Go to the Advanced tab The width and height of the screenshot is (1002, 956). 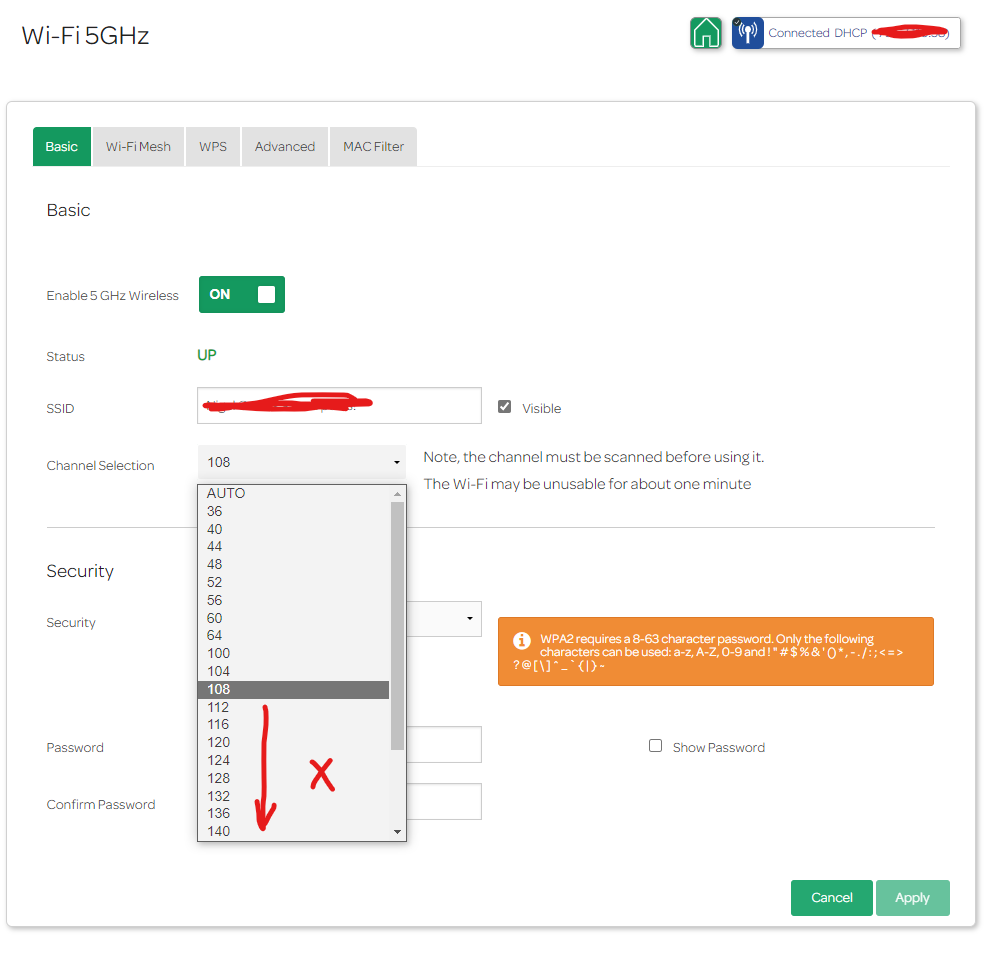click(285, 146)
